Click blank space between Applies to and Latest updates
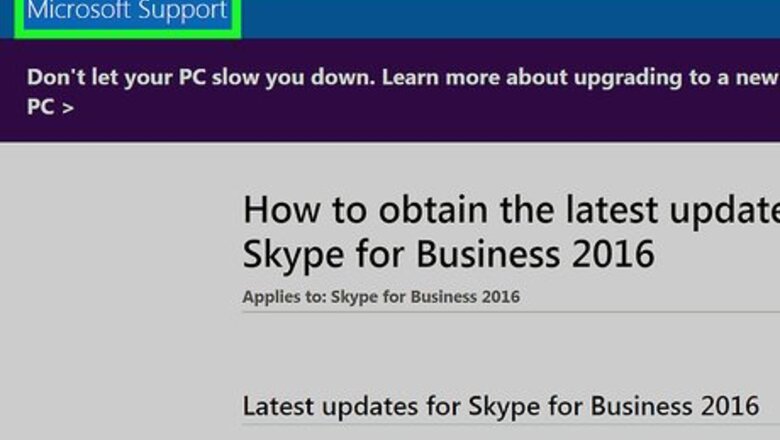This screenshot has width=780, height=440. (x=500, y=350)
